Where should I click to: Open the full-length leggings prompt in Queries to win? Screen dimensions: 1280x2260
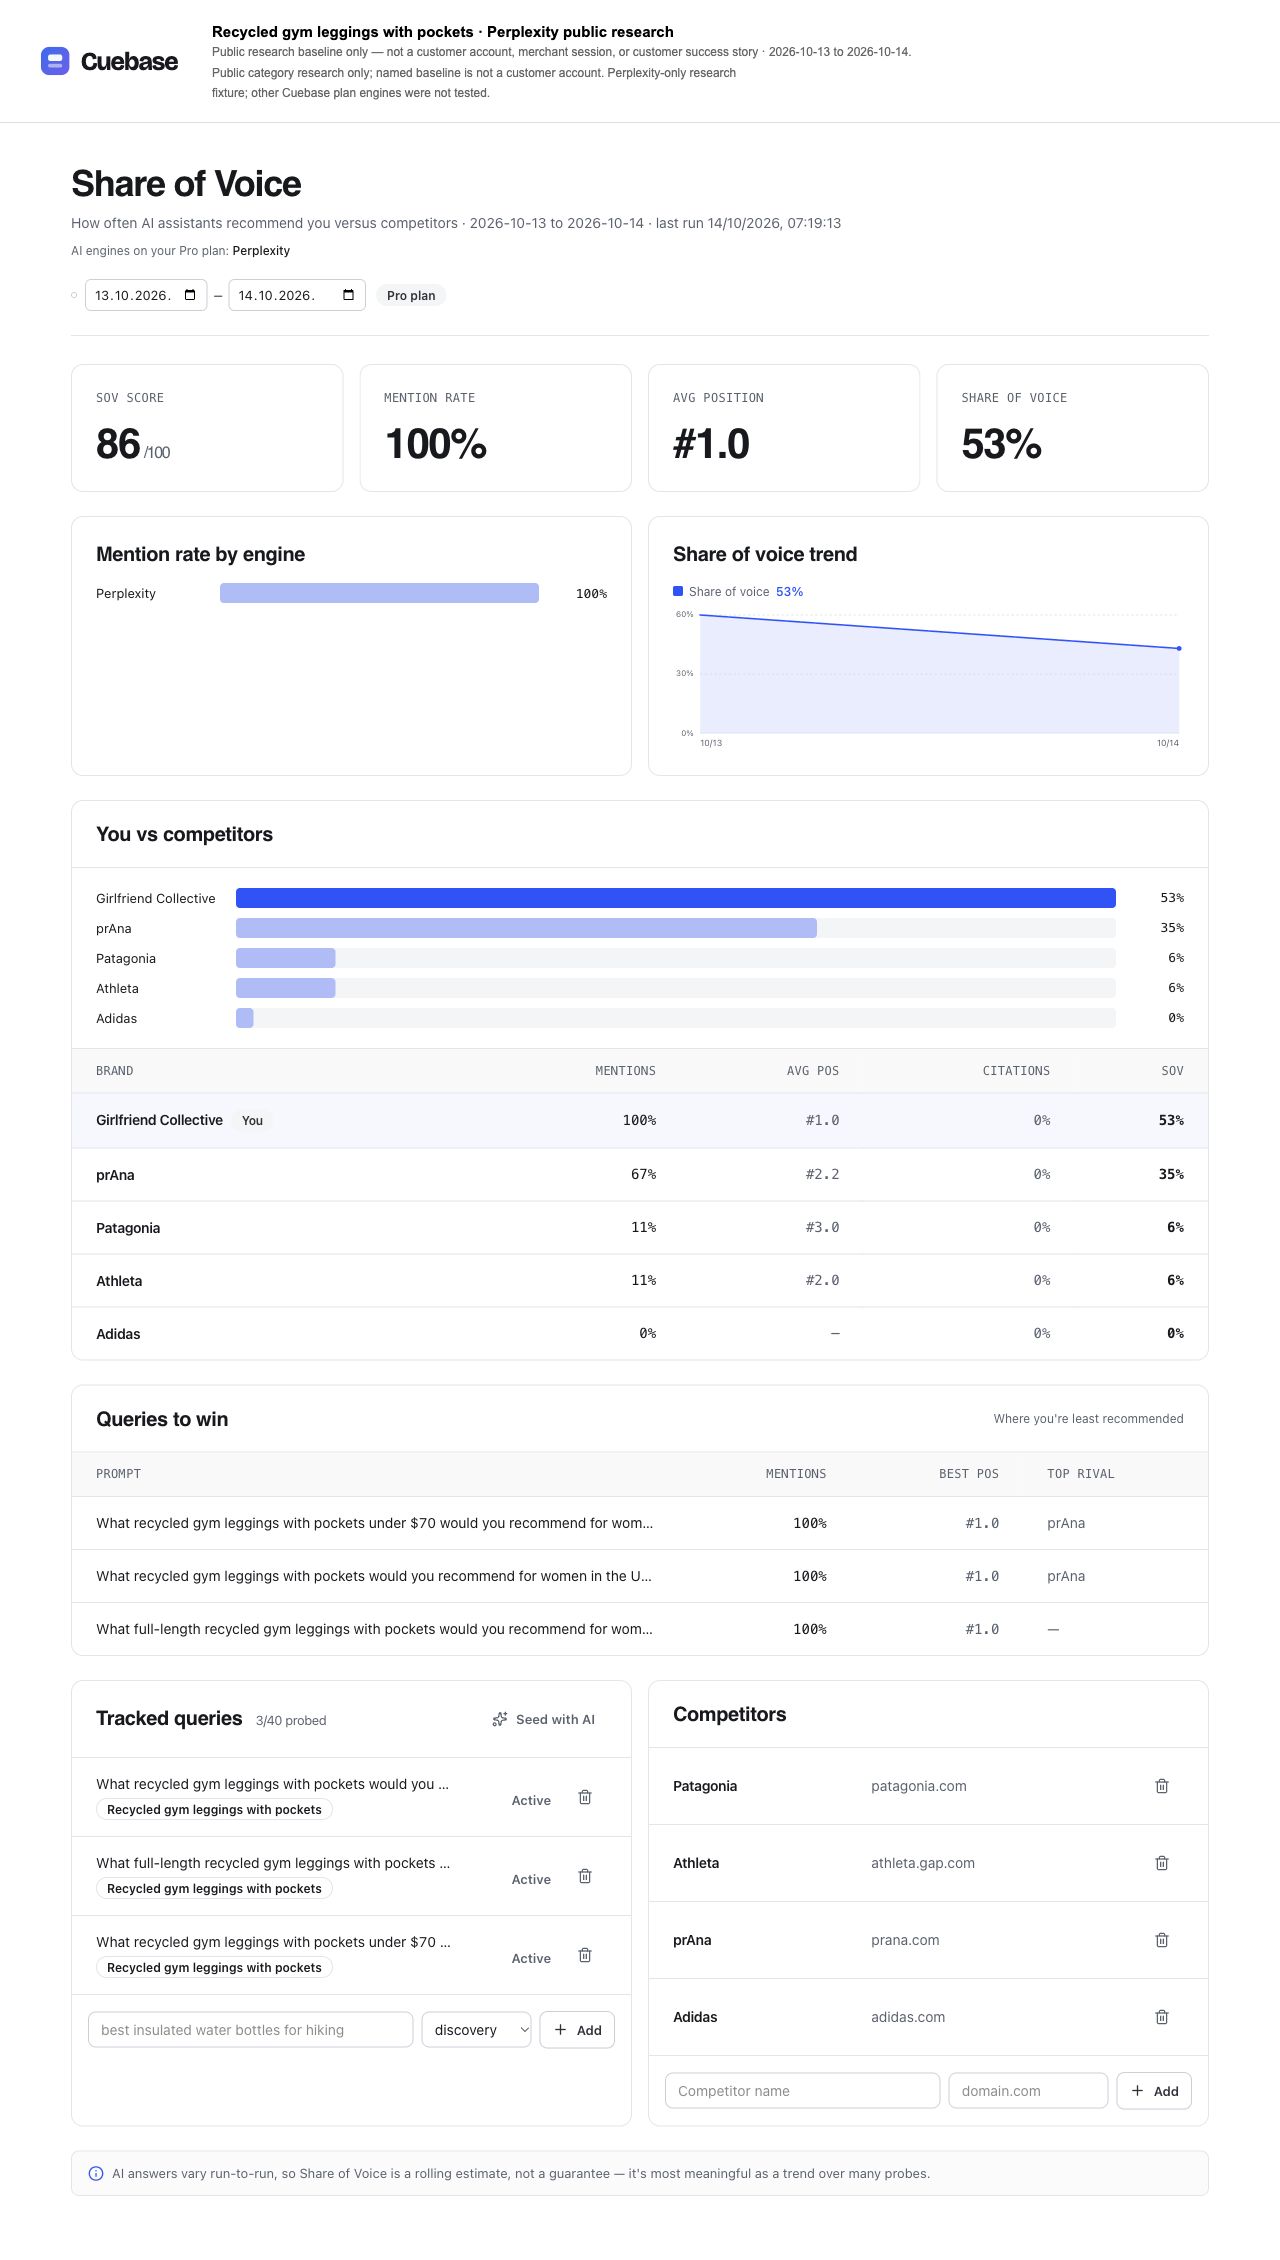coord(374,1629)
